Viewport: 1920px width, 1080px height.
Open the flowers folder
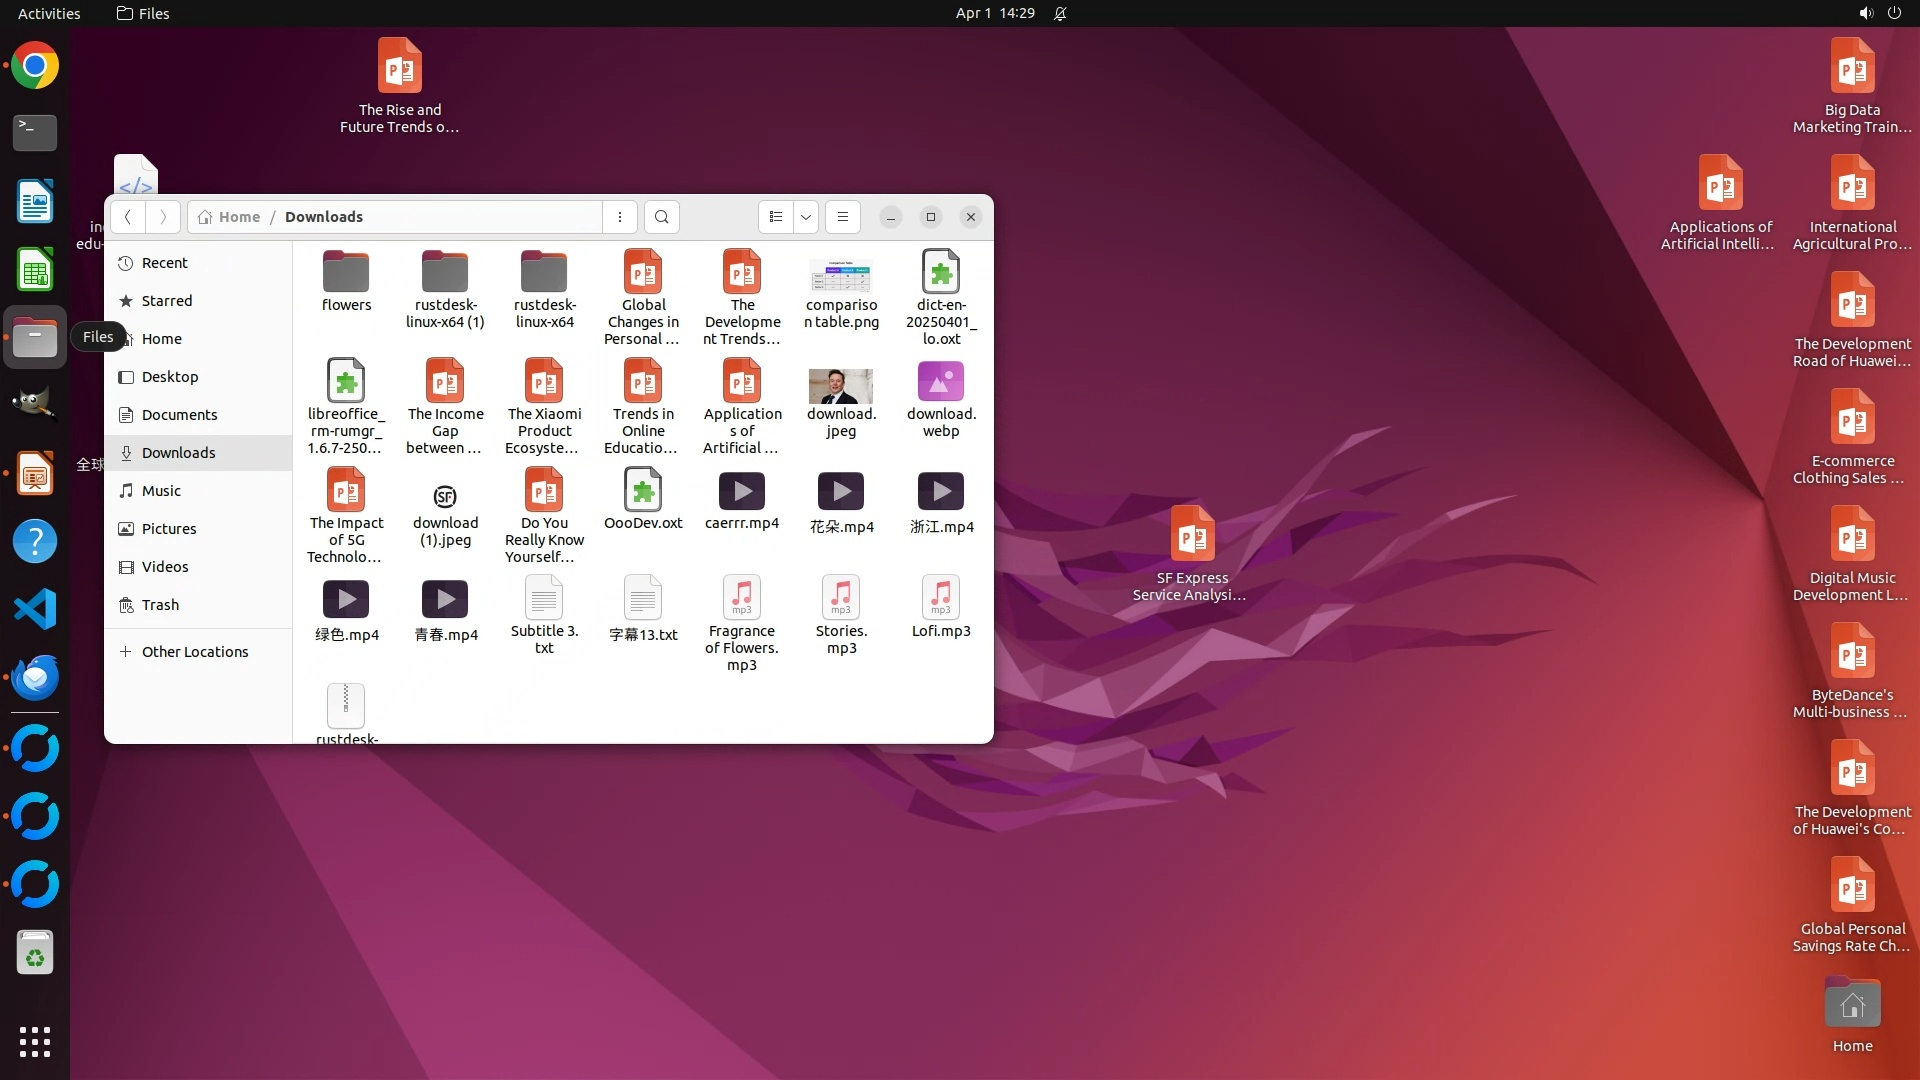(346, 273)
